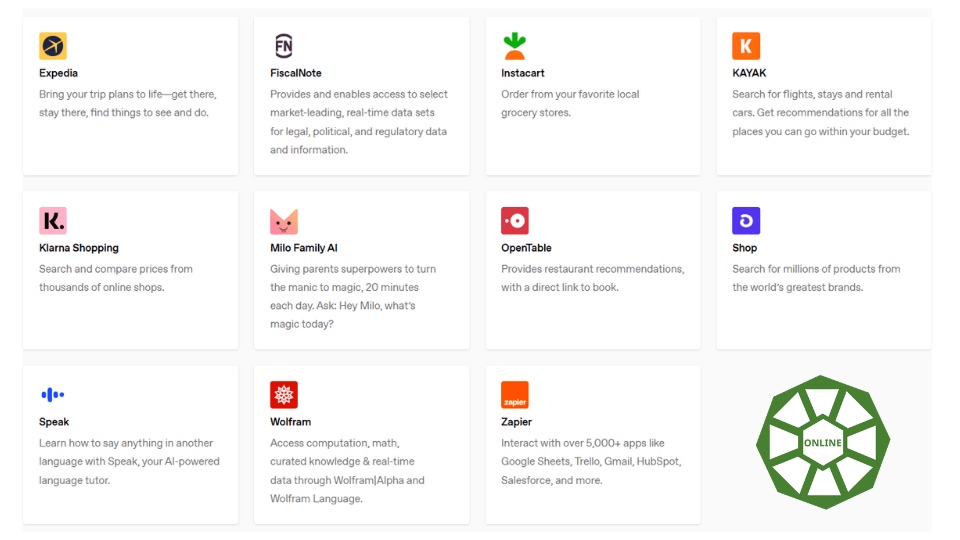This screenshot has height=540, width=960.
Task: Click the pink Klarna K. icon
Action: click(x=53, y=220)
